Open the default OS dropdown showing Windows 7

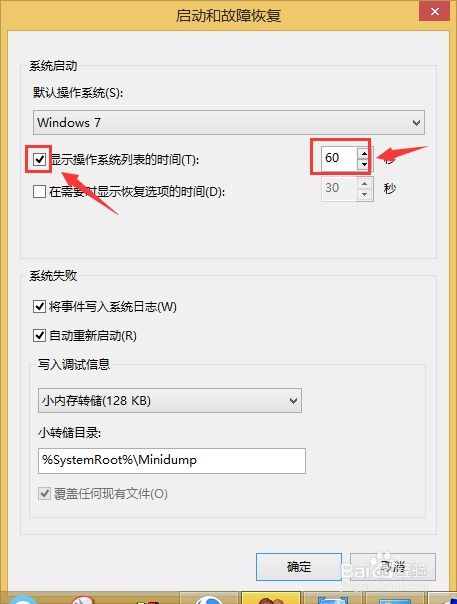(x=229, y=122)
